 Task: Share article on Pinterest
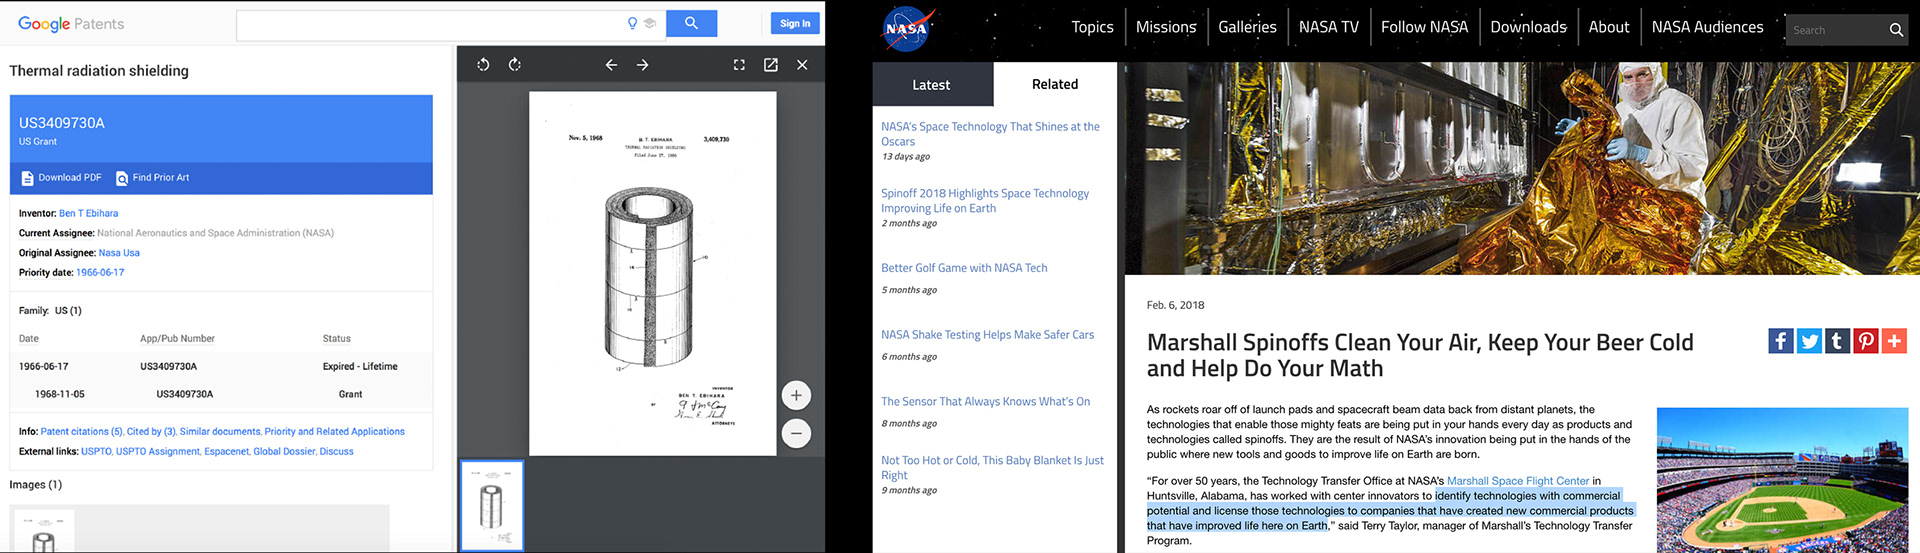point(1866,341)
